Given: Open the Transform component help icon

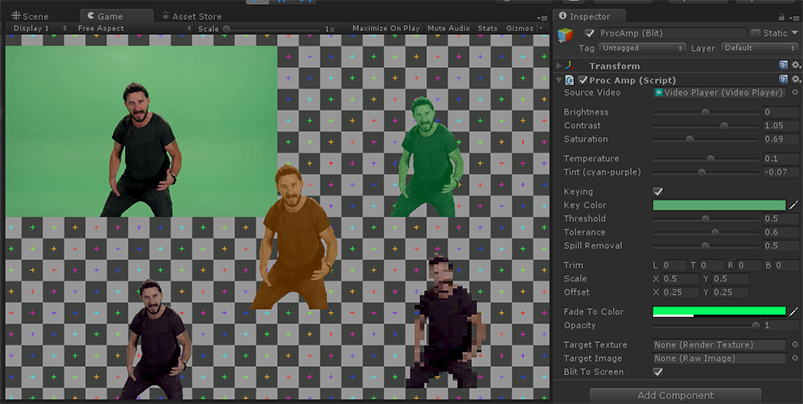Looking at the screenshot, I should [784, 66].
